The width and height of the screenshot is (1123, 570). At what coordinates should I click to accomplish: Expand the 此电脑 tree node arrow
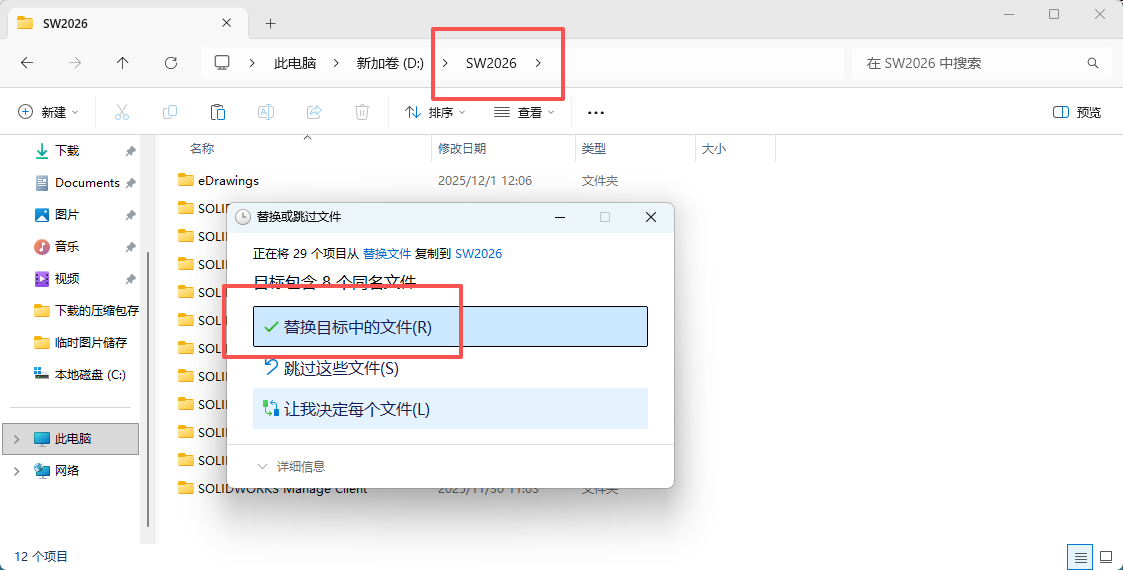tap(16, 438)
